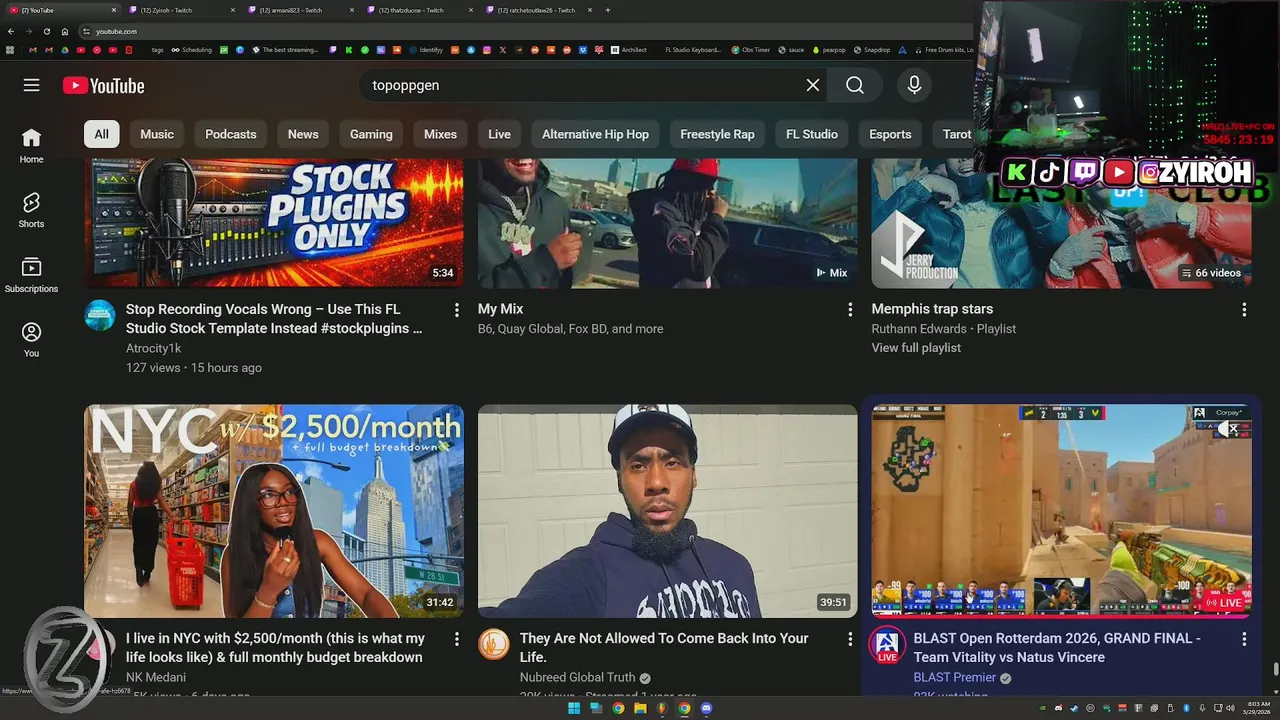The image size is (1280, 720).
Task: Open I live in NYC with $2,500/month title
Action: (x=275, y=648)
